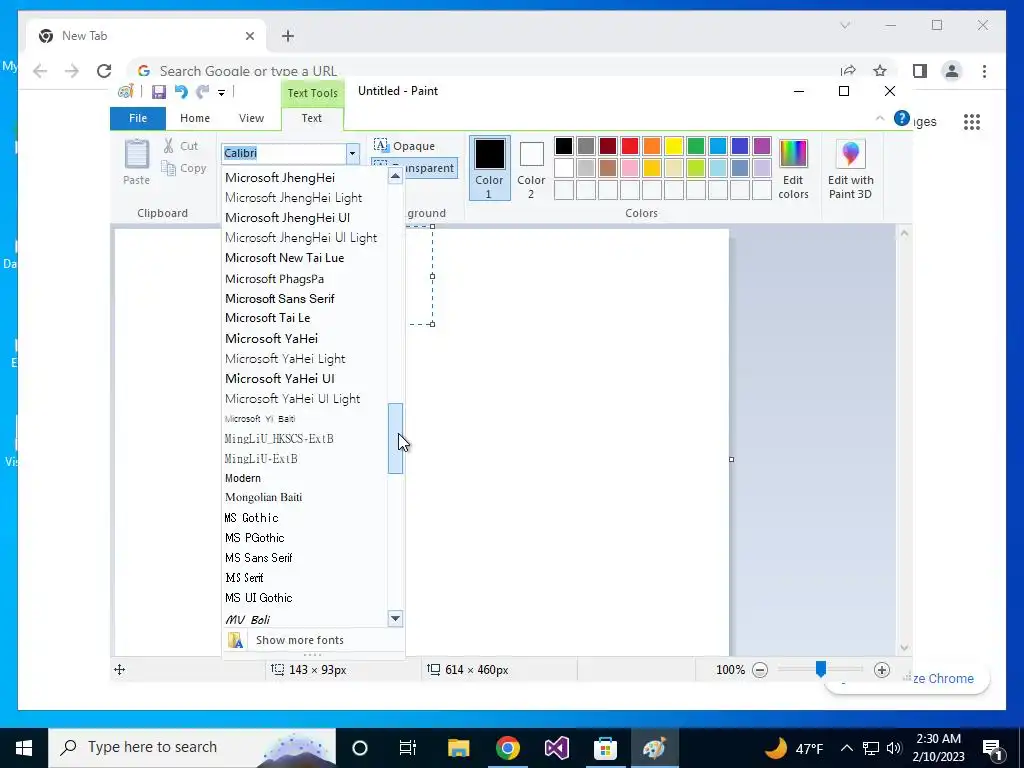This screenshot has height=768, width=1024.
Task: Bookmark this tab star icon in Chrome
Action: click(x=880, y=71)
